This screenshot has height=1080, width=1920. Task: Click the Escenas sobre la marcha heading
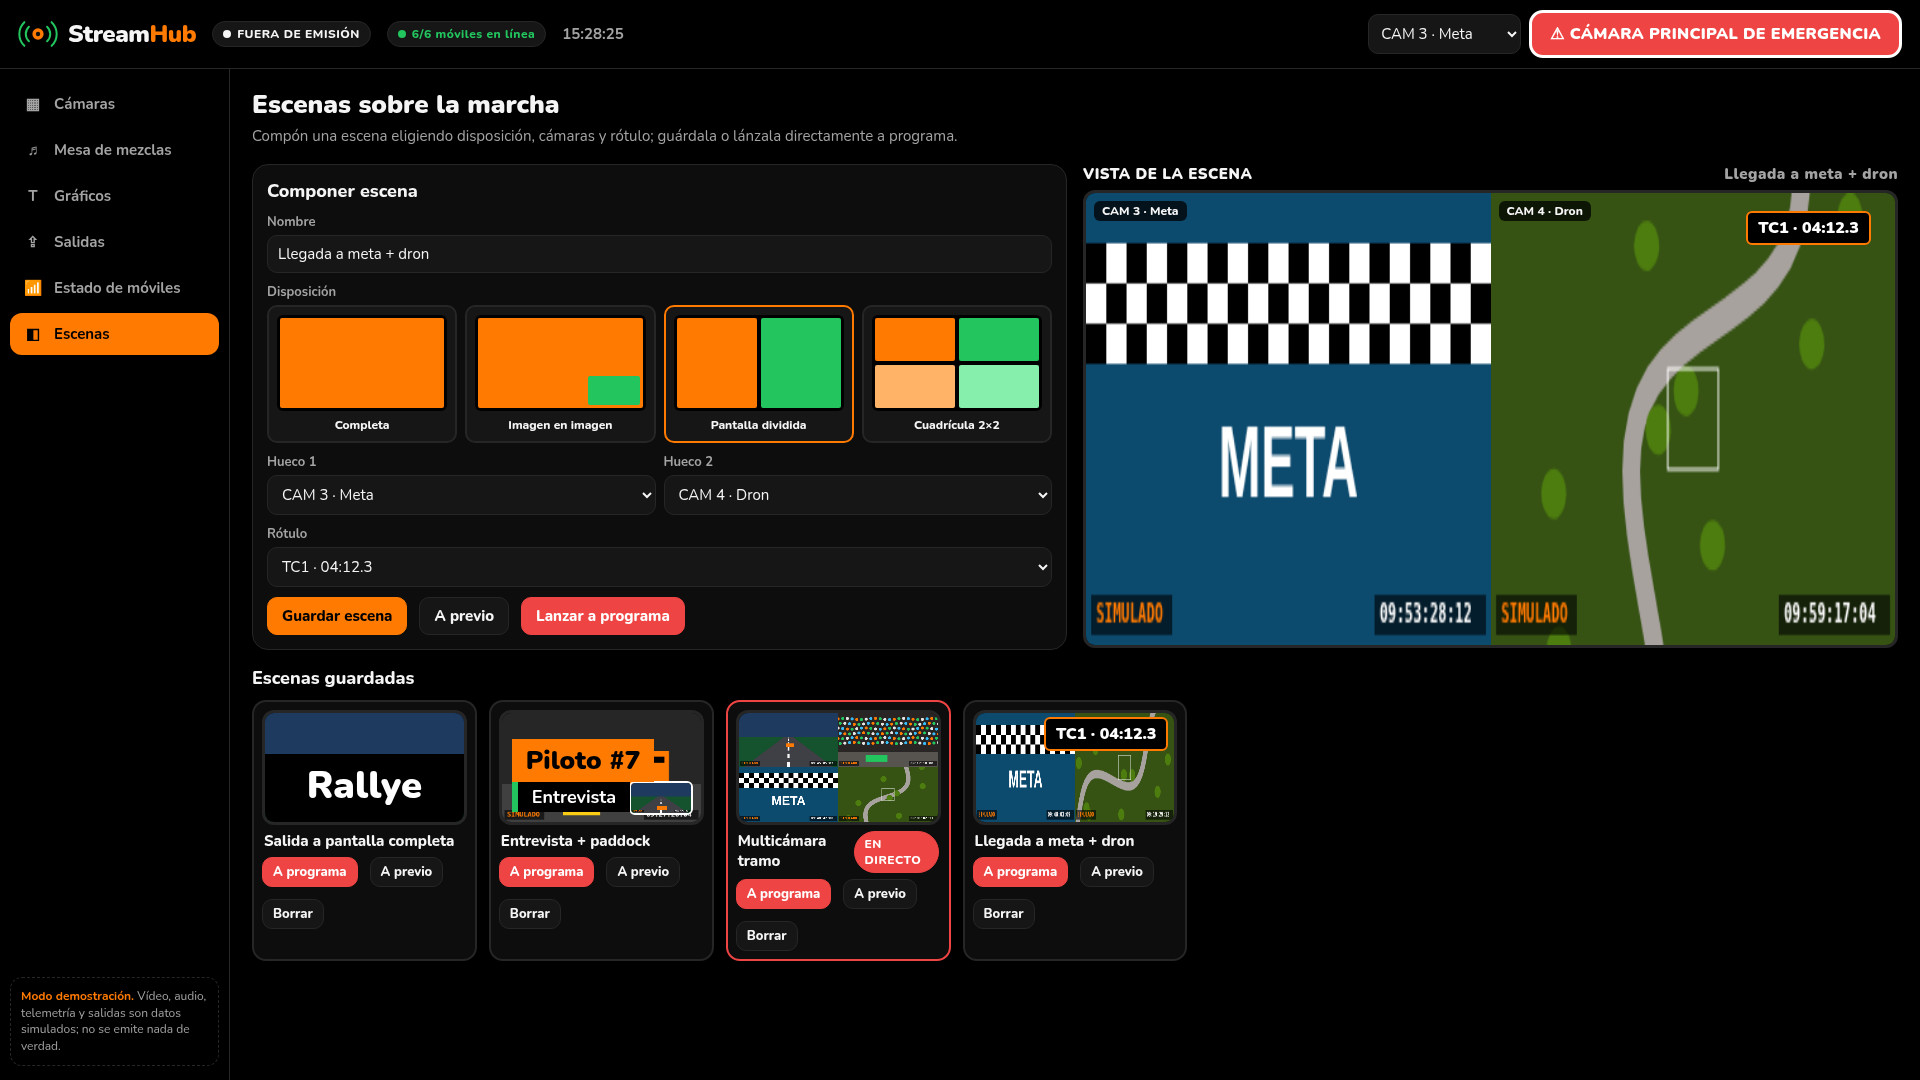point(406,104)
